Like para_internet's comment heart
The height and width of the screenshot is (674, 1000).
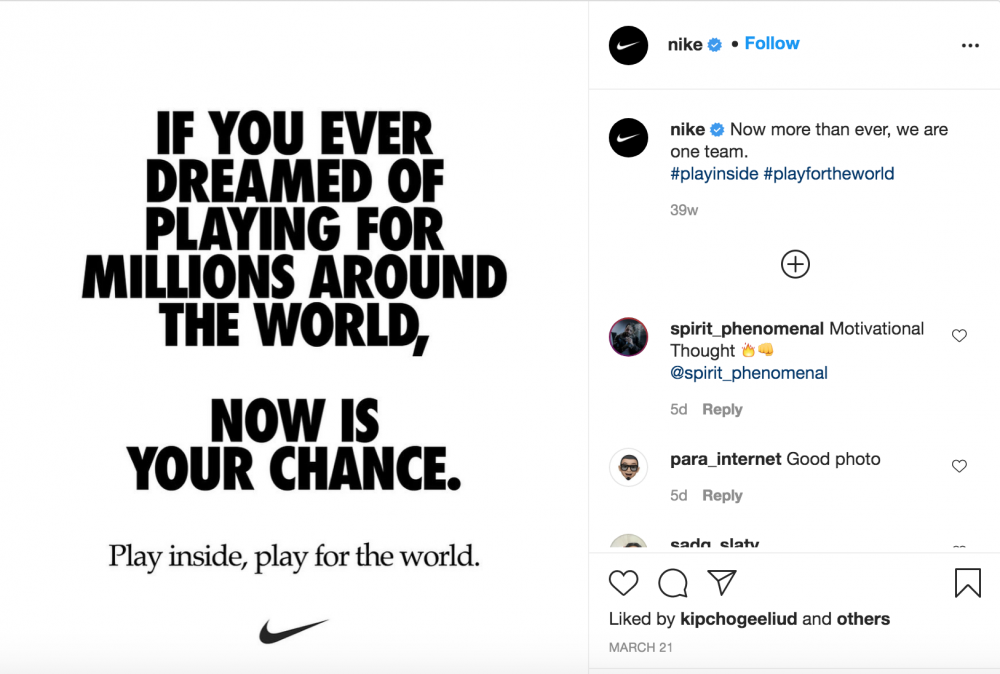(959, 466)
